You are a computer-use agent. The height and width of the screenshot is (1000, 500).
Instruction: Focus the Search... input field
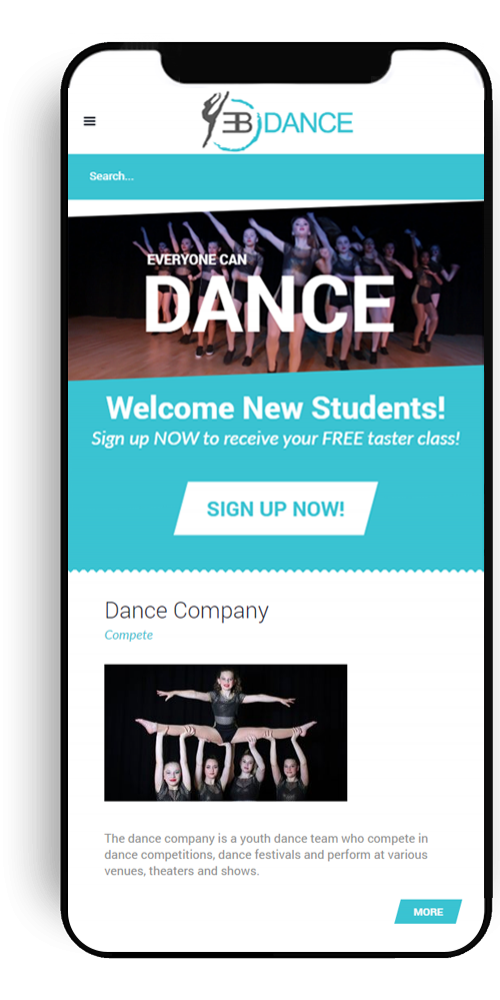[x=276, y=177]
